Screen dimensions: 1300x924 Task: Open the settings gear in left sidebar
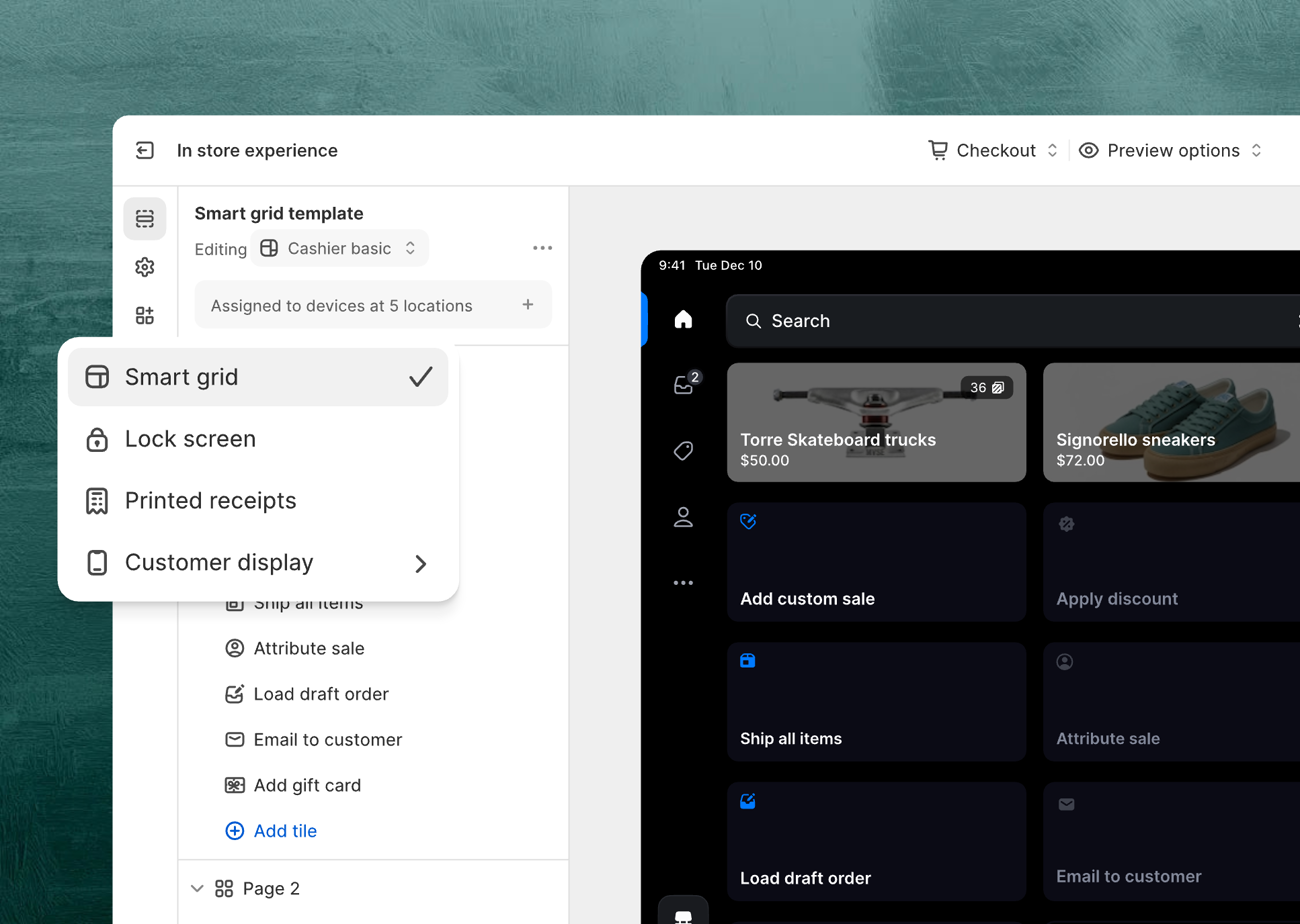[x=145, y=267]
